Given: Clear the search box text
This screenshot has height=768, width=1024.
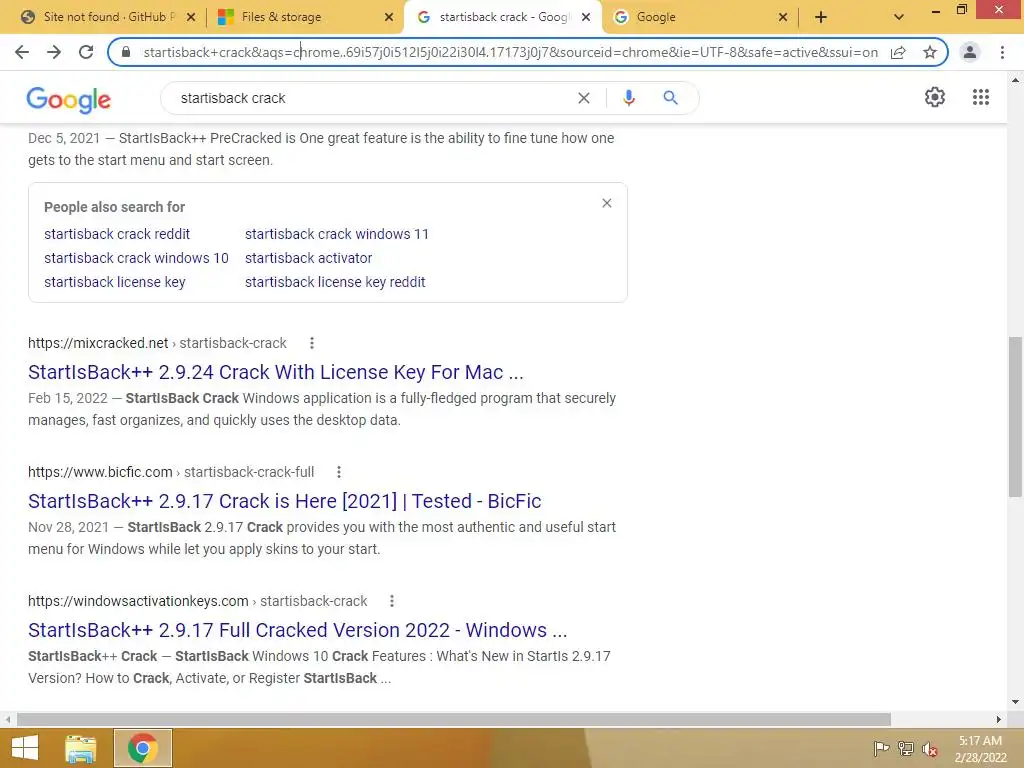Looking at the screenshot, I should tap(584, 98).
